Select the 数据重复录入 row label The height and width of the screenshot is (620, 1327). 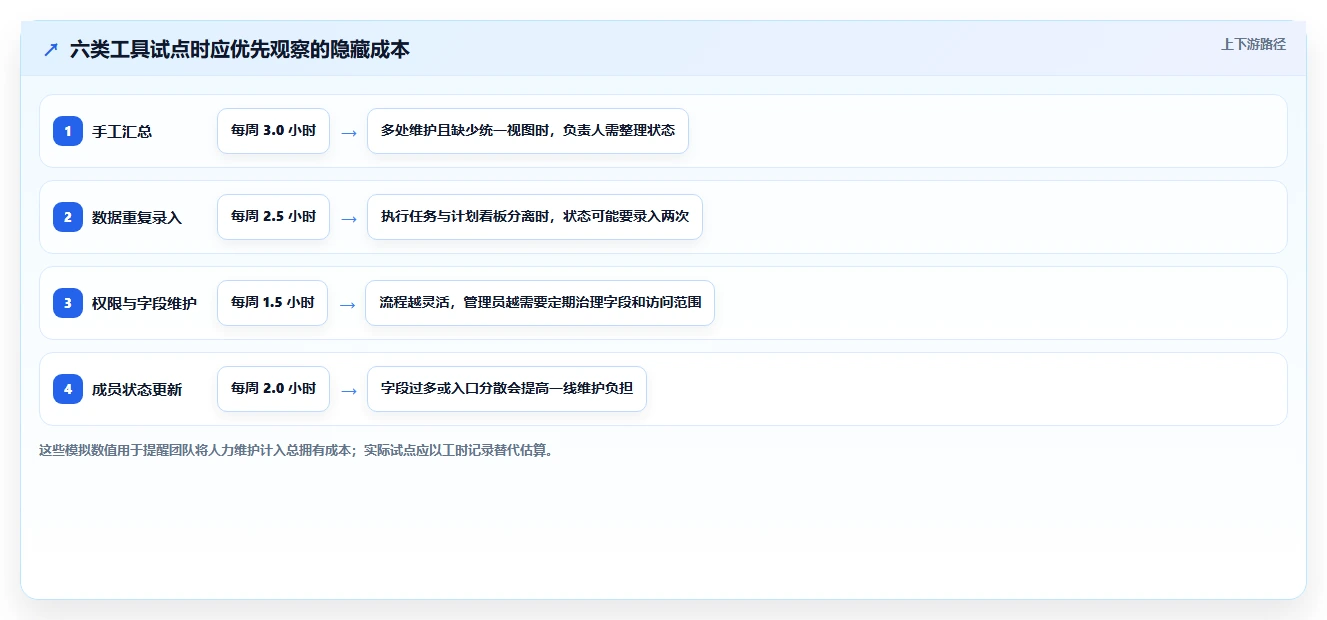[137, 217]
